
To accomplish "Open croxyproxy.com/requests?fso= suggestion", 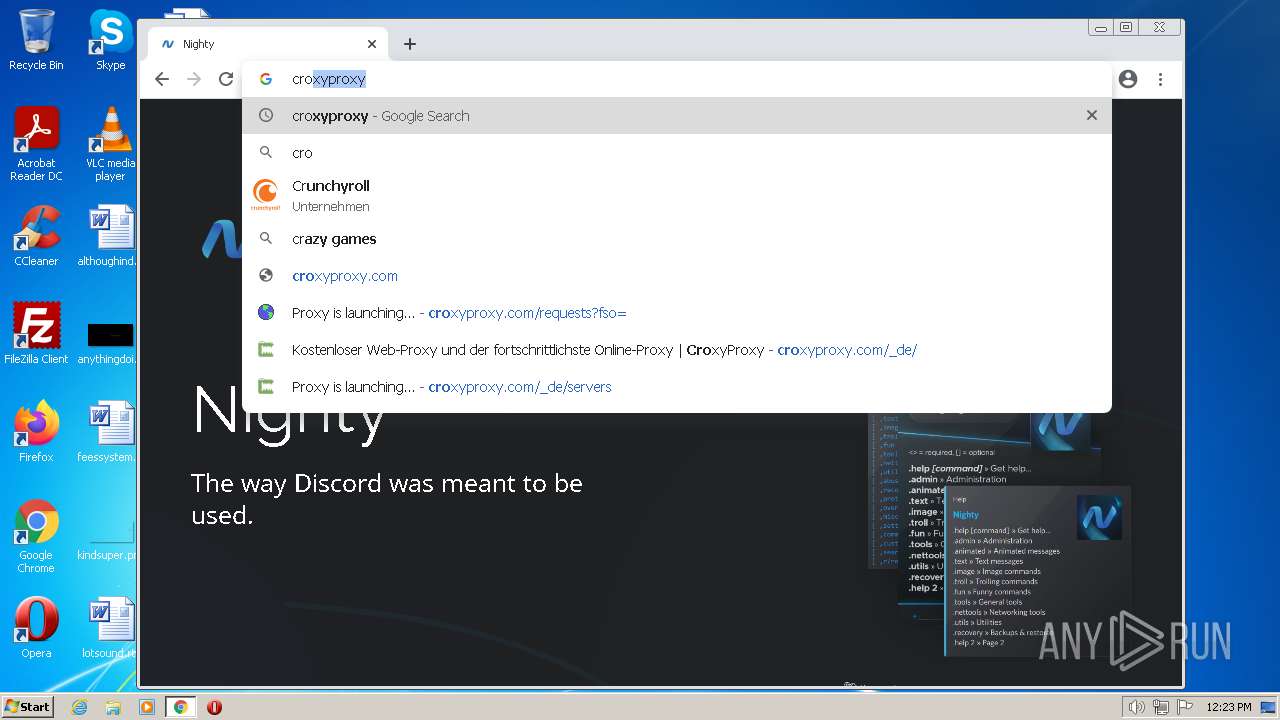I will point(677,313).
